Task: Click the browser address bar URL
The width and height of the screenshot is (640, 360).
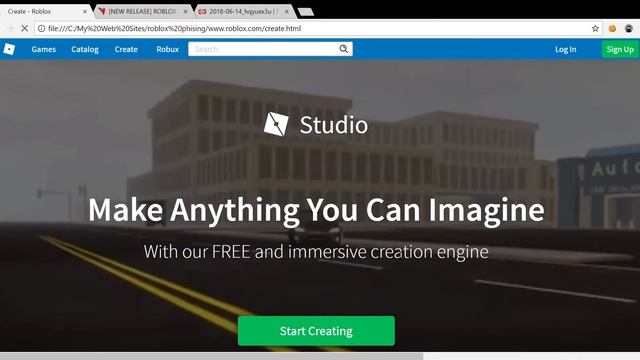Action: [174, 28]
